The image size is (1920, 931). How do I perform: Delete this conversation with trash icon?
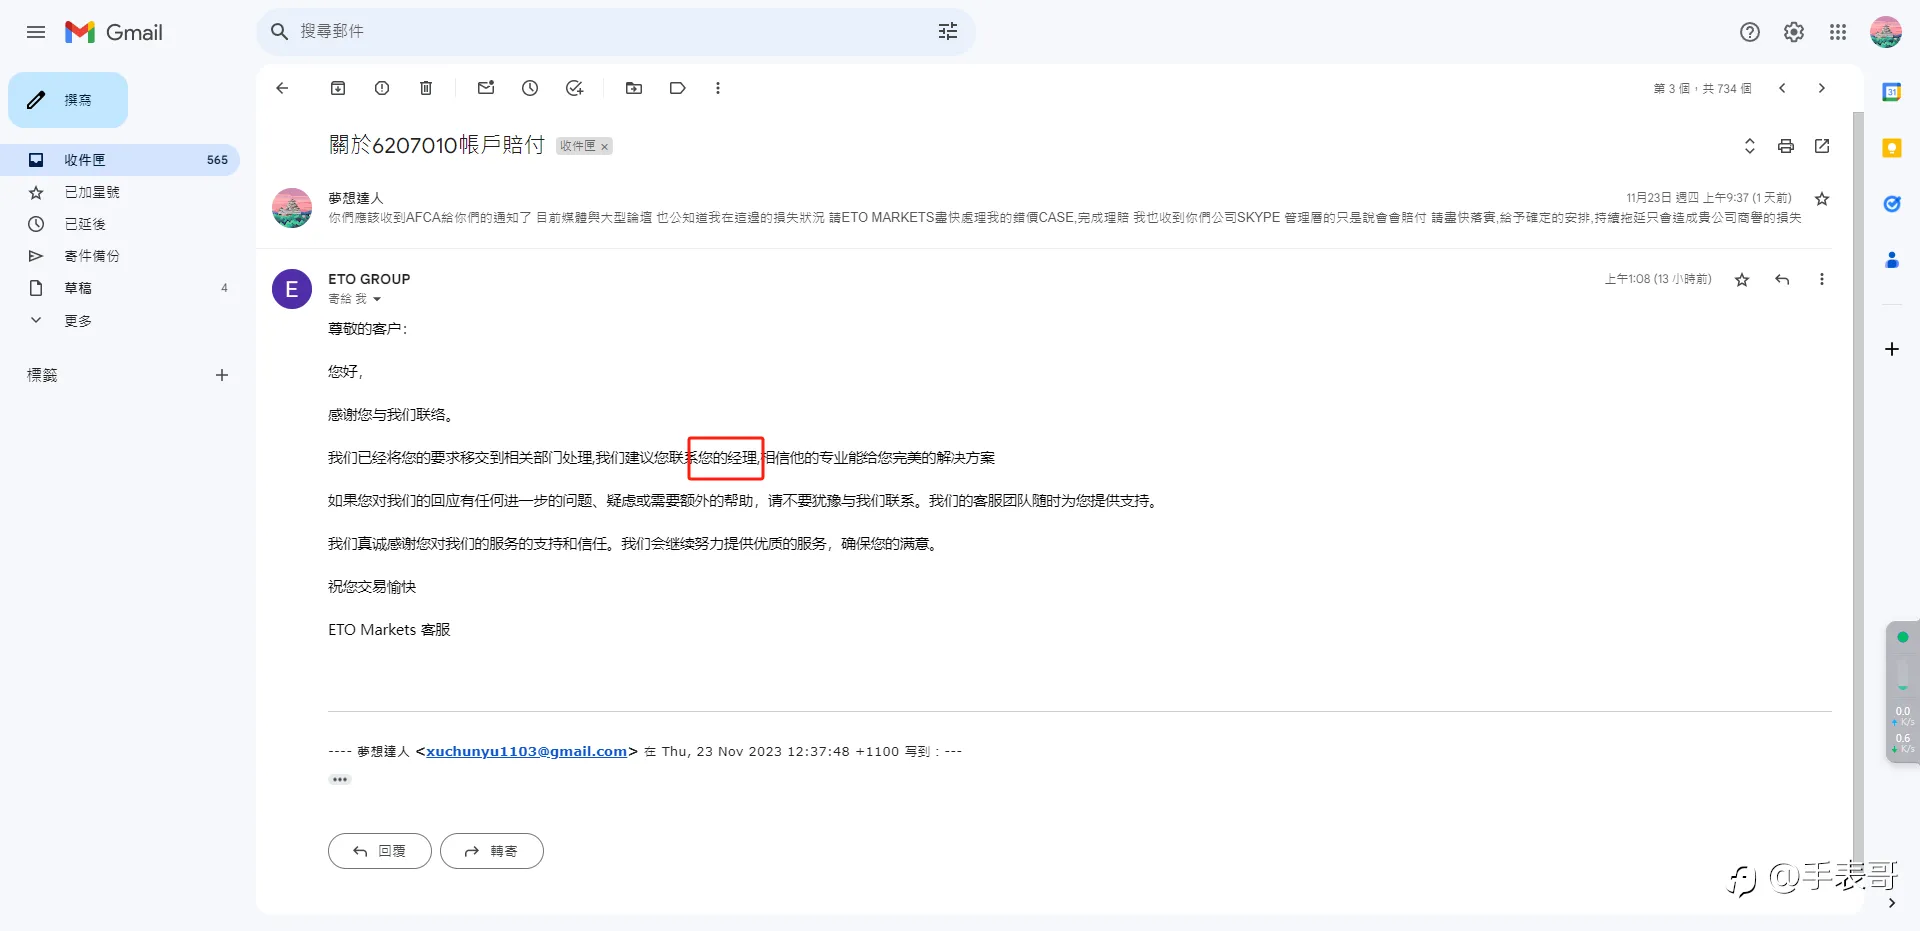click(x=426, y=88)
